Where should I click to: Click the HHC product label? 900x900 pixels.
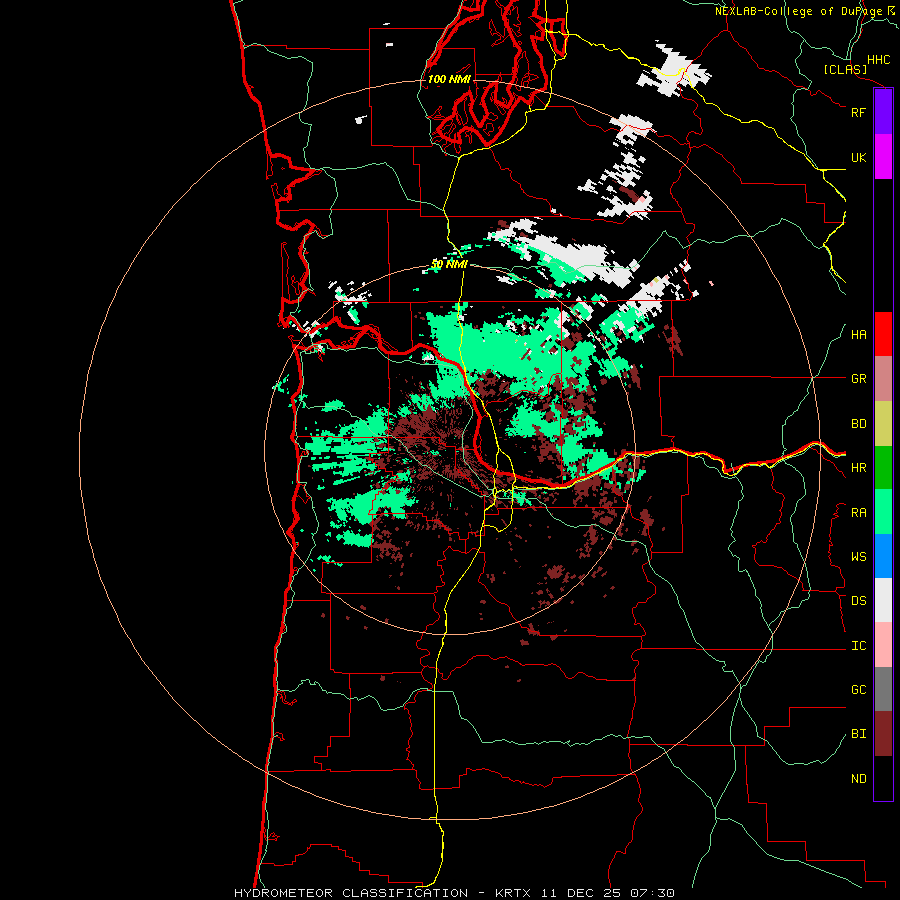tap(879, 60)
